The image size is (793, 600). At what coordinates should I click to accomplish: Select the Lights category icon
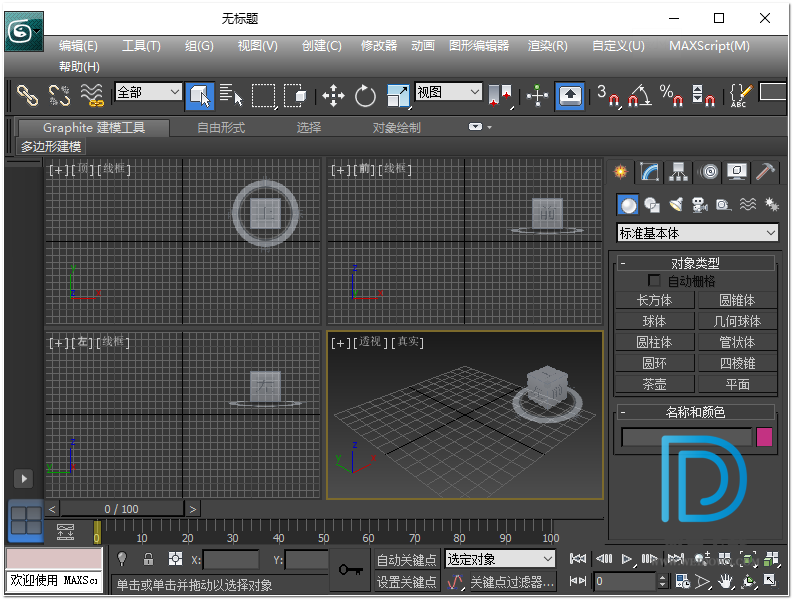tap(676, 205)
